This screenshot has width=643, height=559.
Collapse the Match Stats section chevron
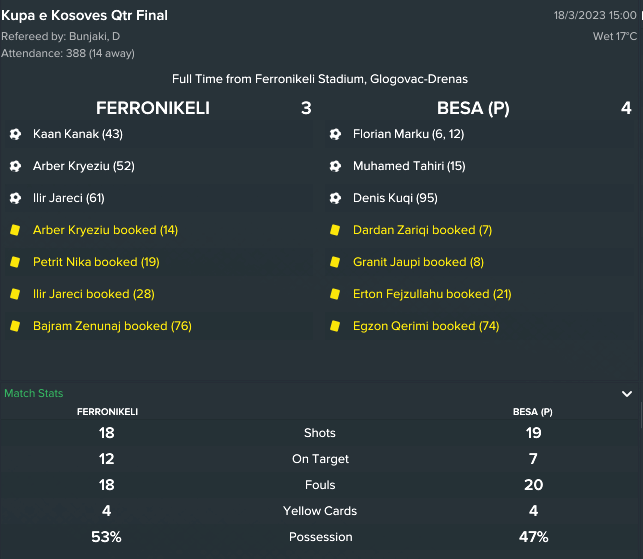tap(627, 394)
